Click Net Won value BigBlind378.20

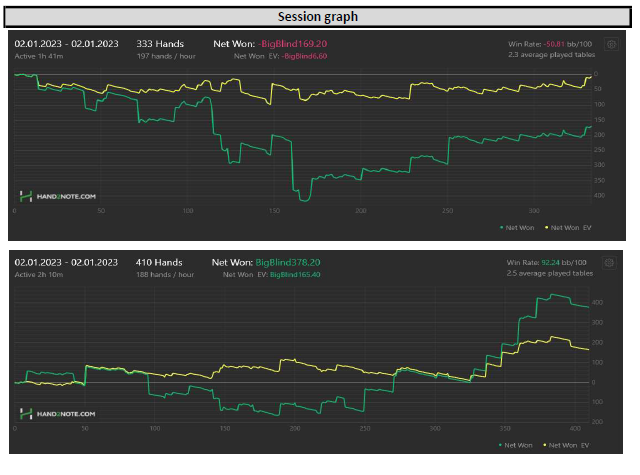point(288,262)
